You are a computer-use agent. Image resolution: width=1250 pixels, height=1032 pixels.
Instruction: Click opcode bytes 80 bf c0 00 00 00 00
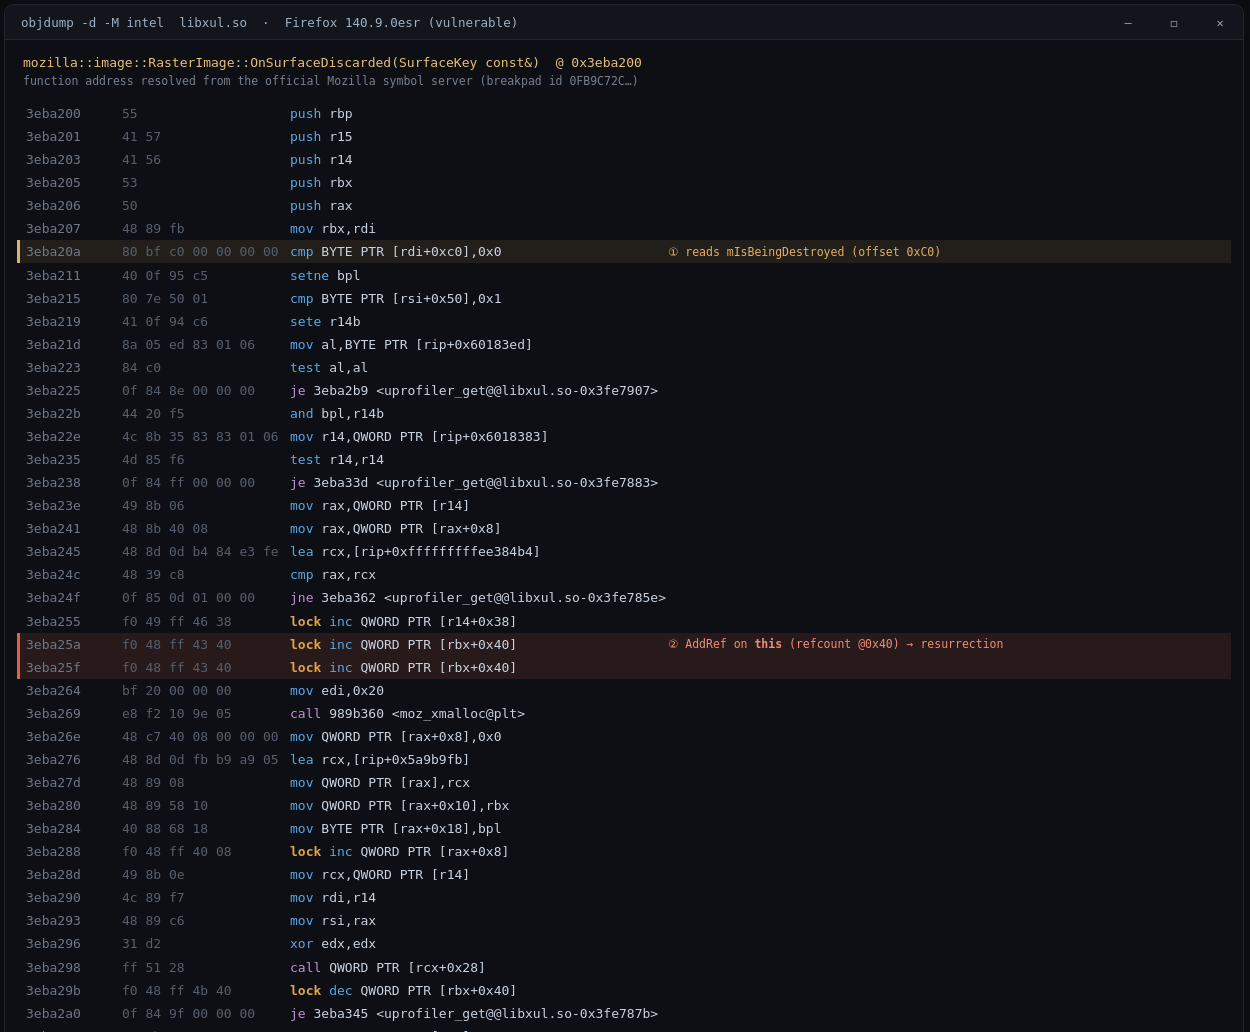200,251
